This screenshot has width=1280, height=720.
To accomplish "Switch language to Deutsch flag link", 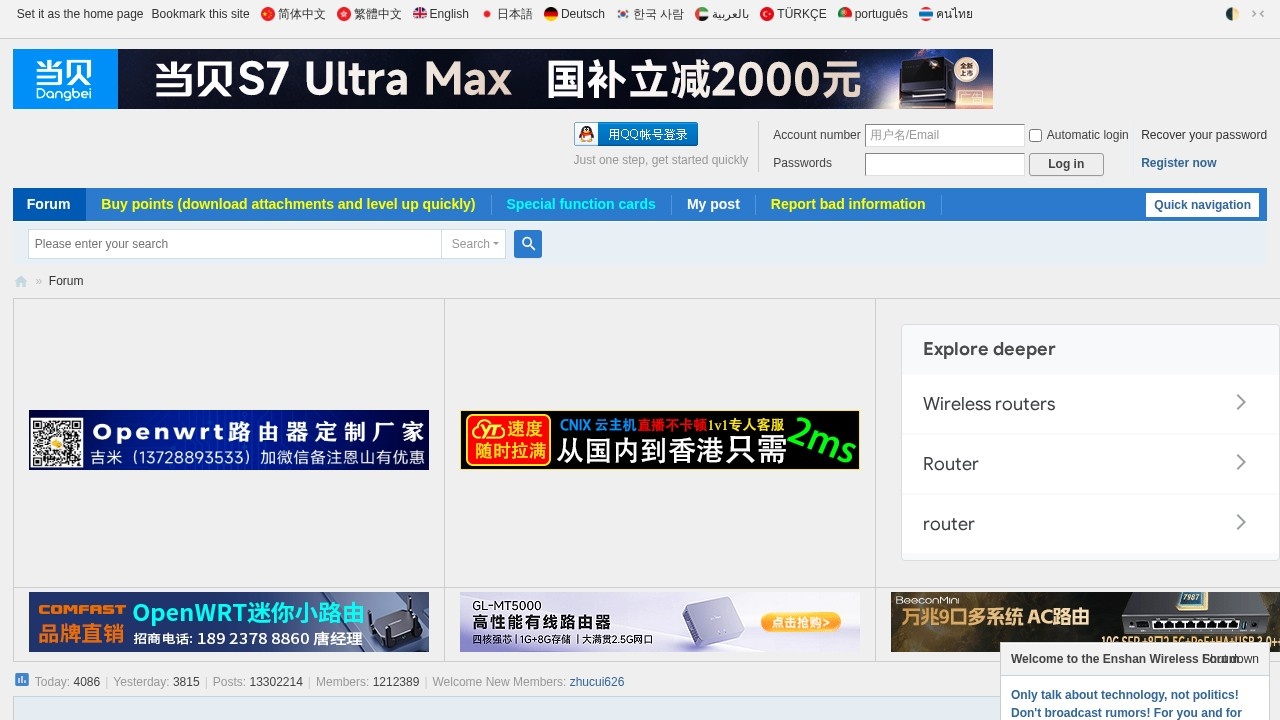I will (574, 14).
